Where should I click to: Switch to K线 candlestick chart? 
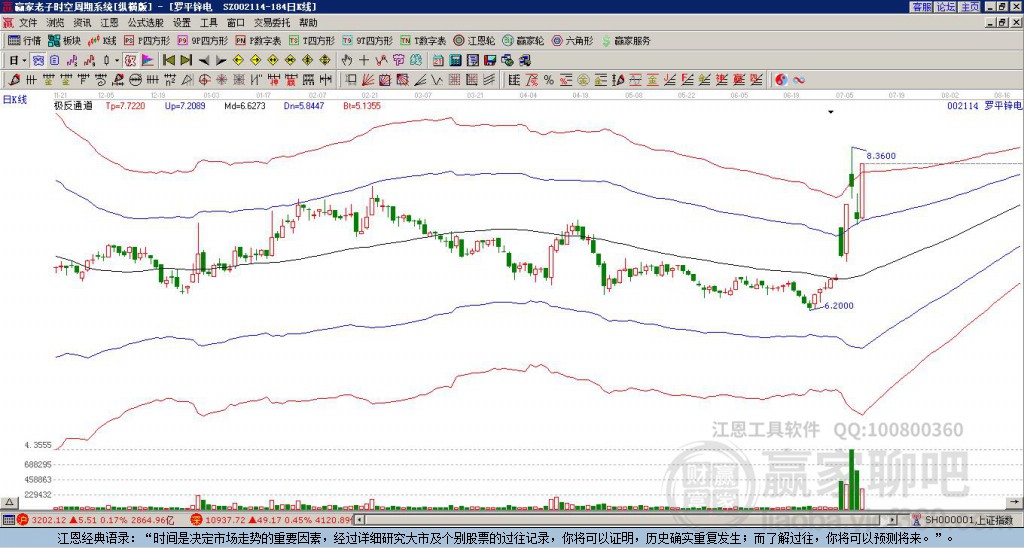(101, 40)
